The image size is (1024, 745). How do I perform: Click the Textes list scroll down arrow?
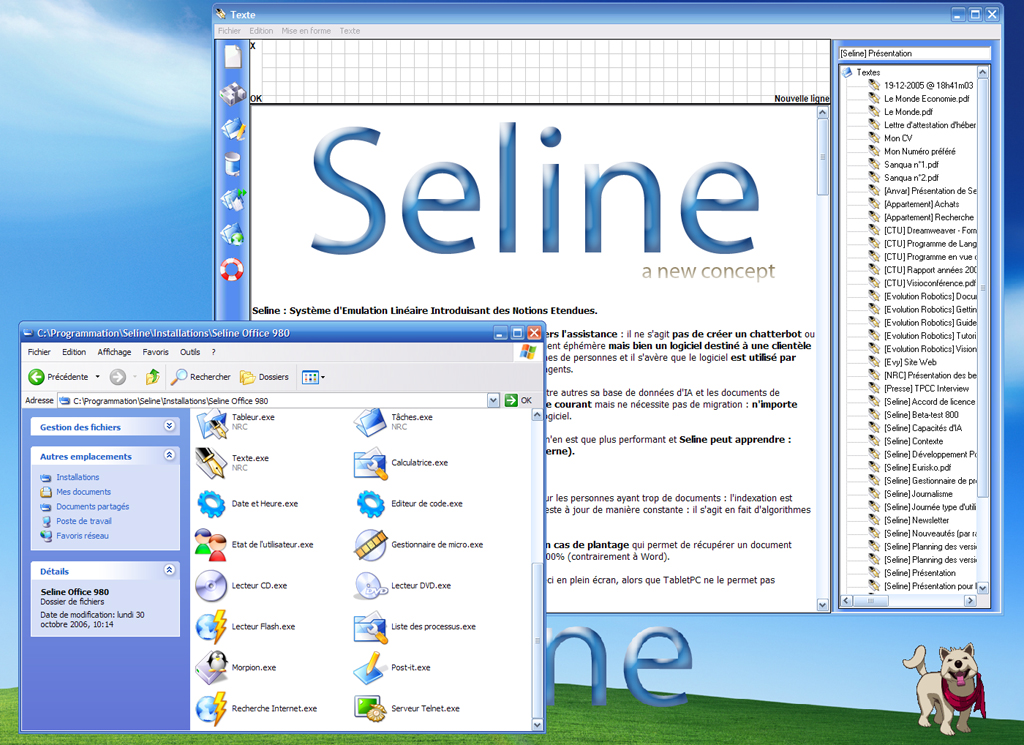click(x=982, y=588)
